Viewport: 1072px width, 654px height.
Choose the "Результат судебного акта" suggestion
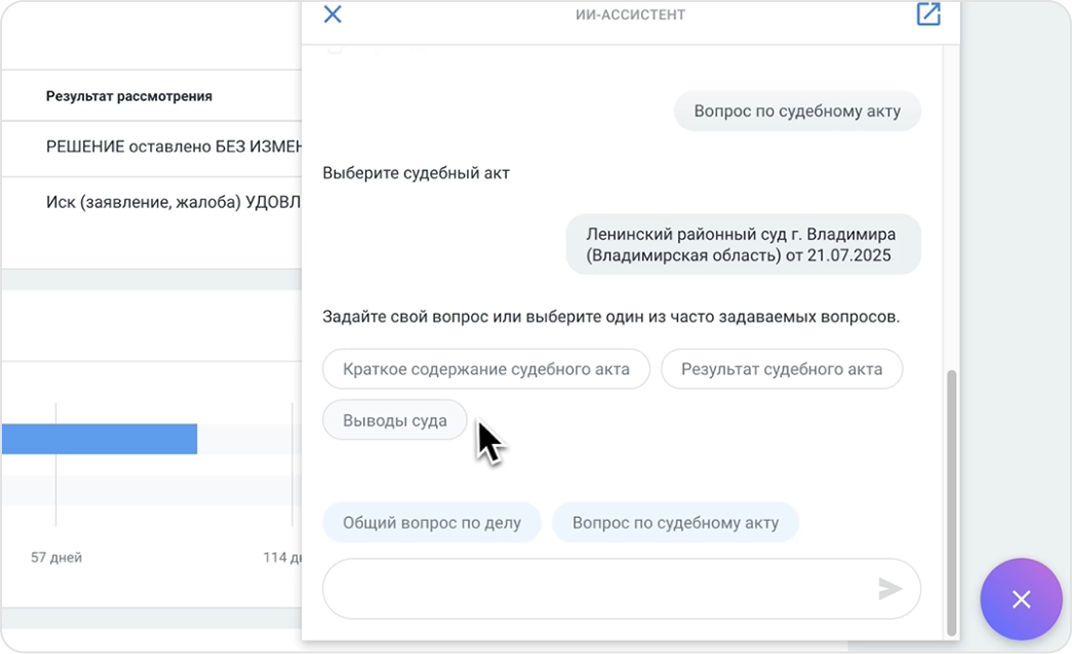point(781,369)
